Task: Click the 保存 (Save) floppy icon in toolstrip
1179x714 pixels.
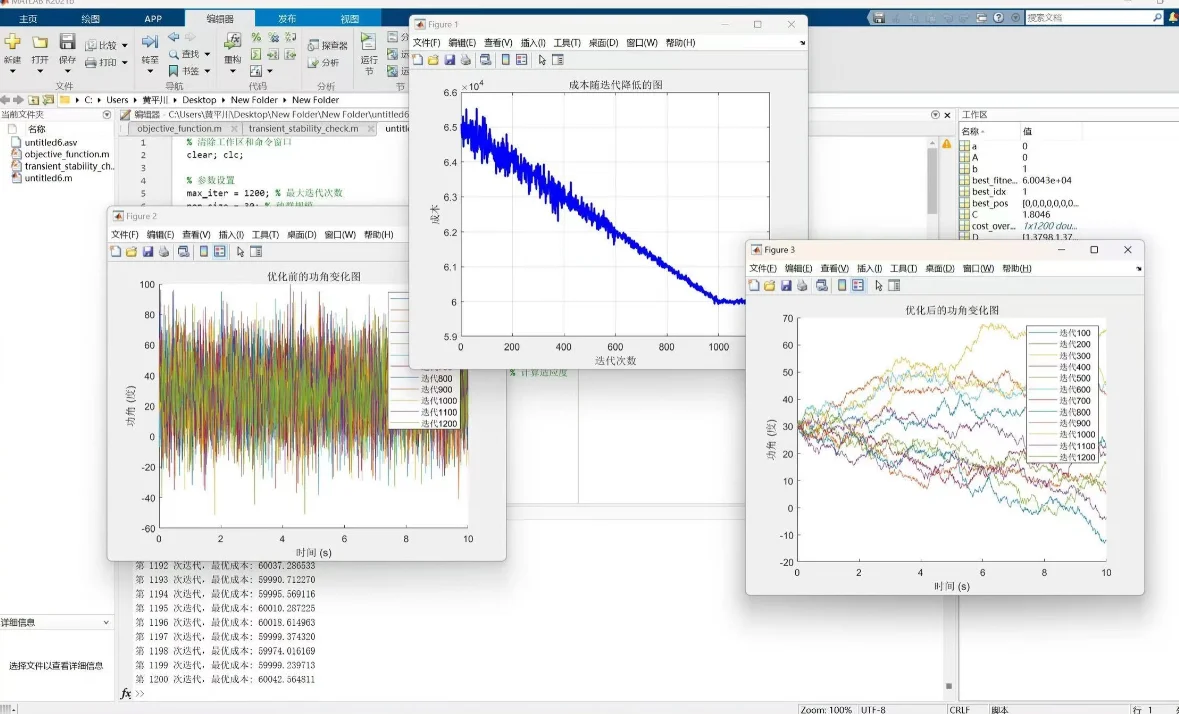Action: click(x=67, y=42)
